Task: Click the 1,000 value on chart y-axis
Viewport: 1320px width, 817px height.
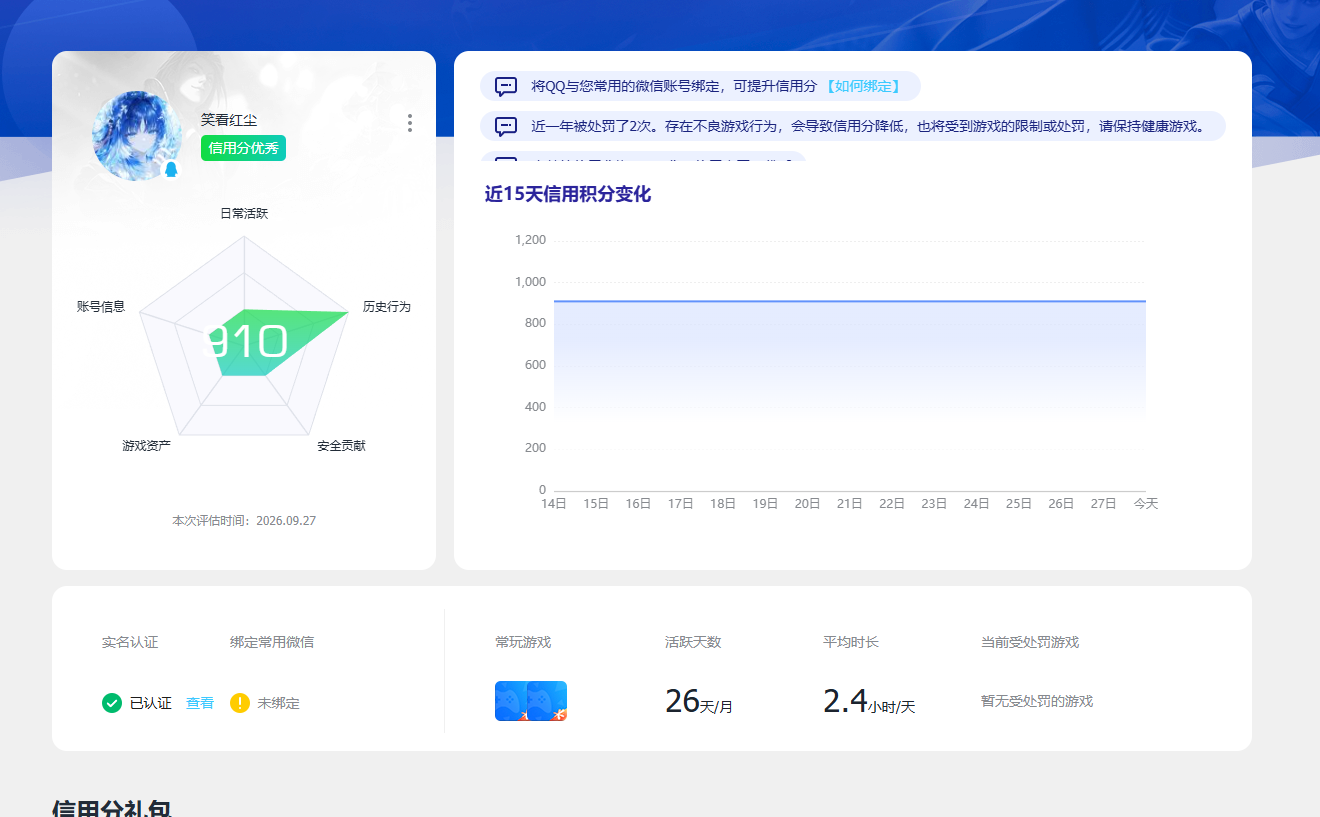Action: pos(530,282)
